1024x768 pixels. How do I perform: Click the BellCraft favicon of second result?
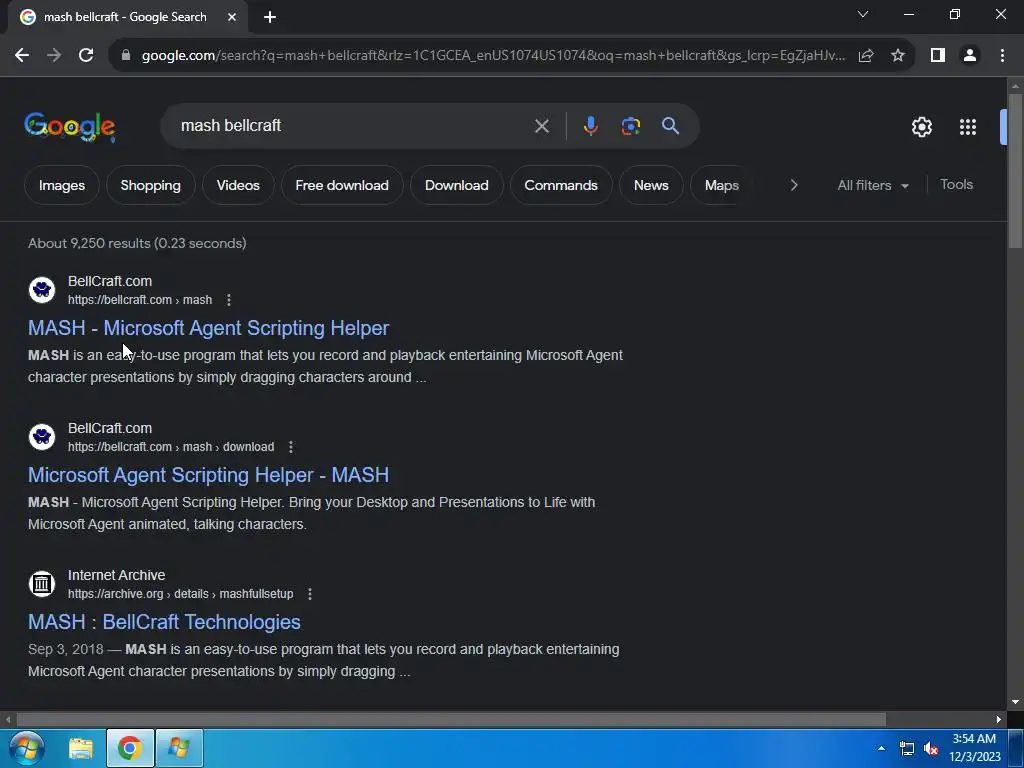coord(42,437)
